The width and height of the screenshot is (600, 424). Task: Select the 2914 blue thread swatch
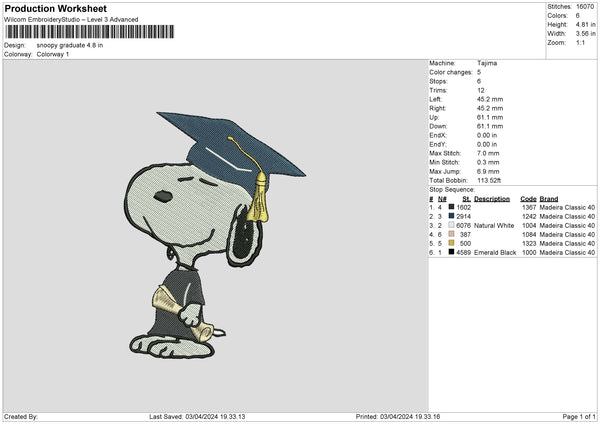click(x=452, y=216)
